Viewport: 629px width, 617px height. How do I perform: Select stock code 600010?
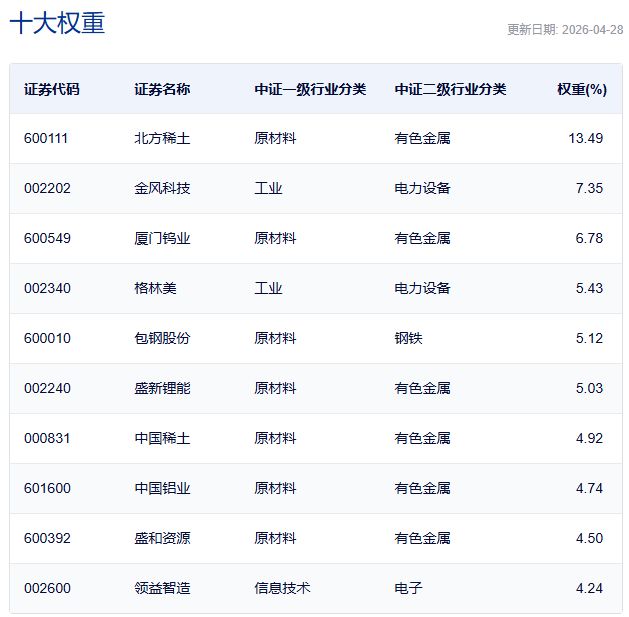(x=47, y=338)
